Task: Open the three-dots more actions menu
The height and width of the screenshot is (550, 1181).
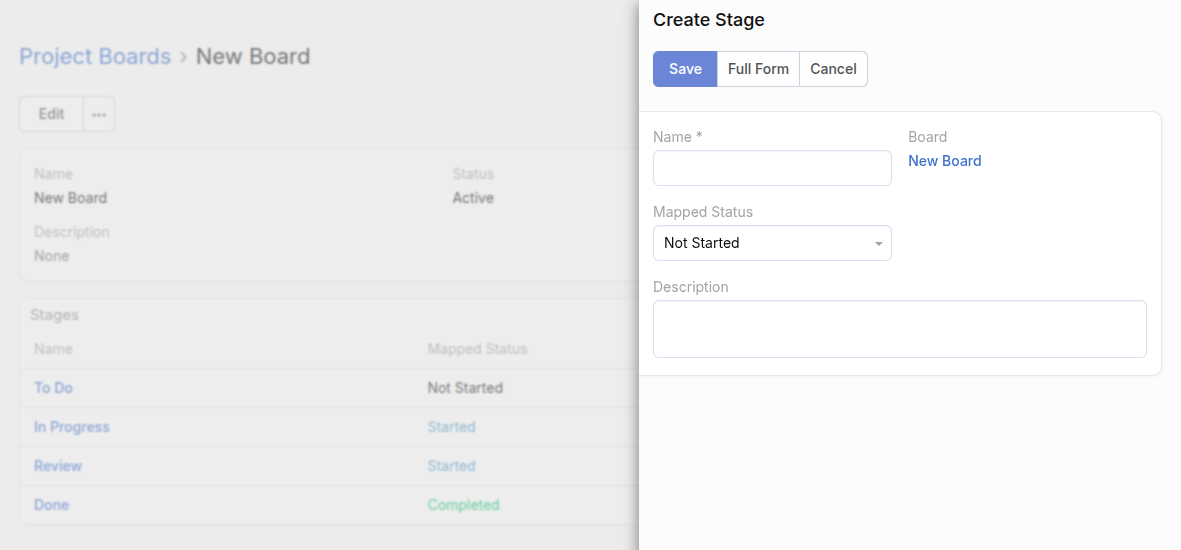Action: (99, 115)
